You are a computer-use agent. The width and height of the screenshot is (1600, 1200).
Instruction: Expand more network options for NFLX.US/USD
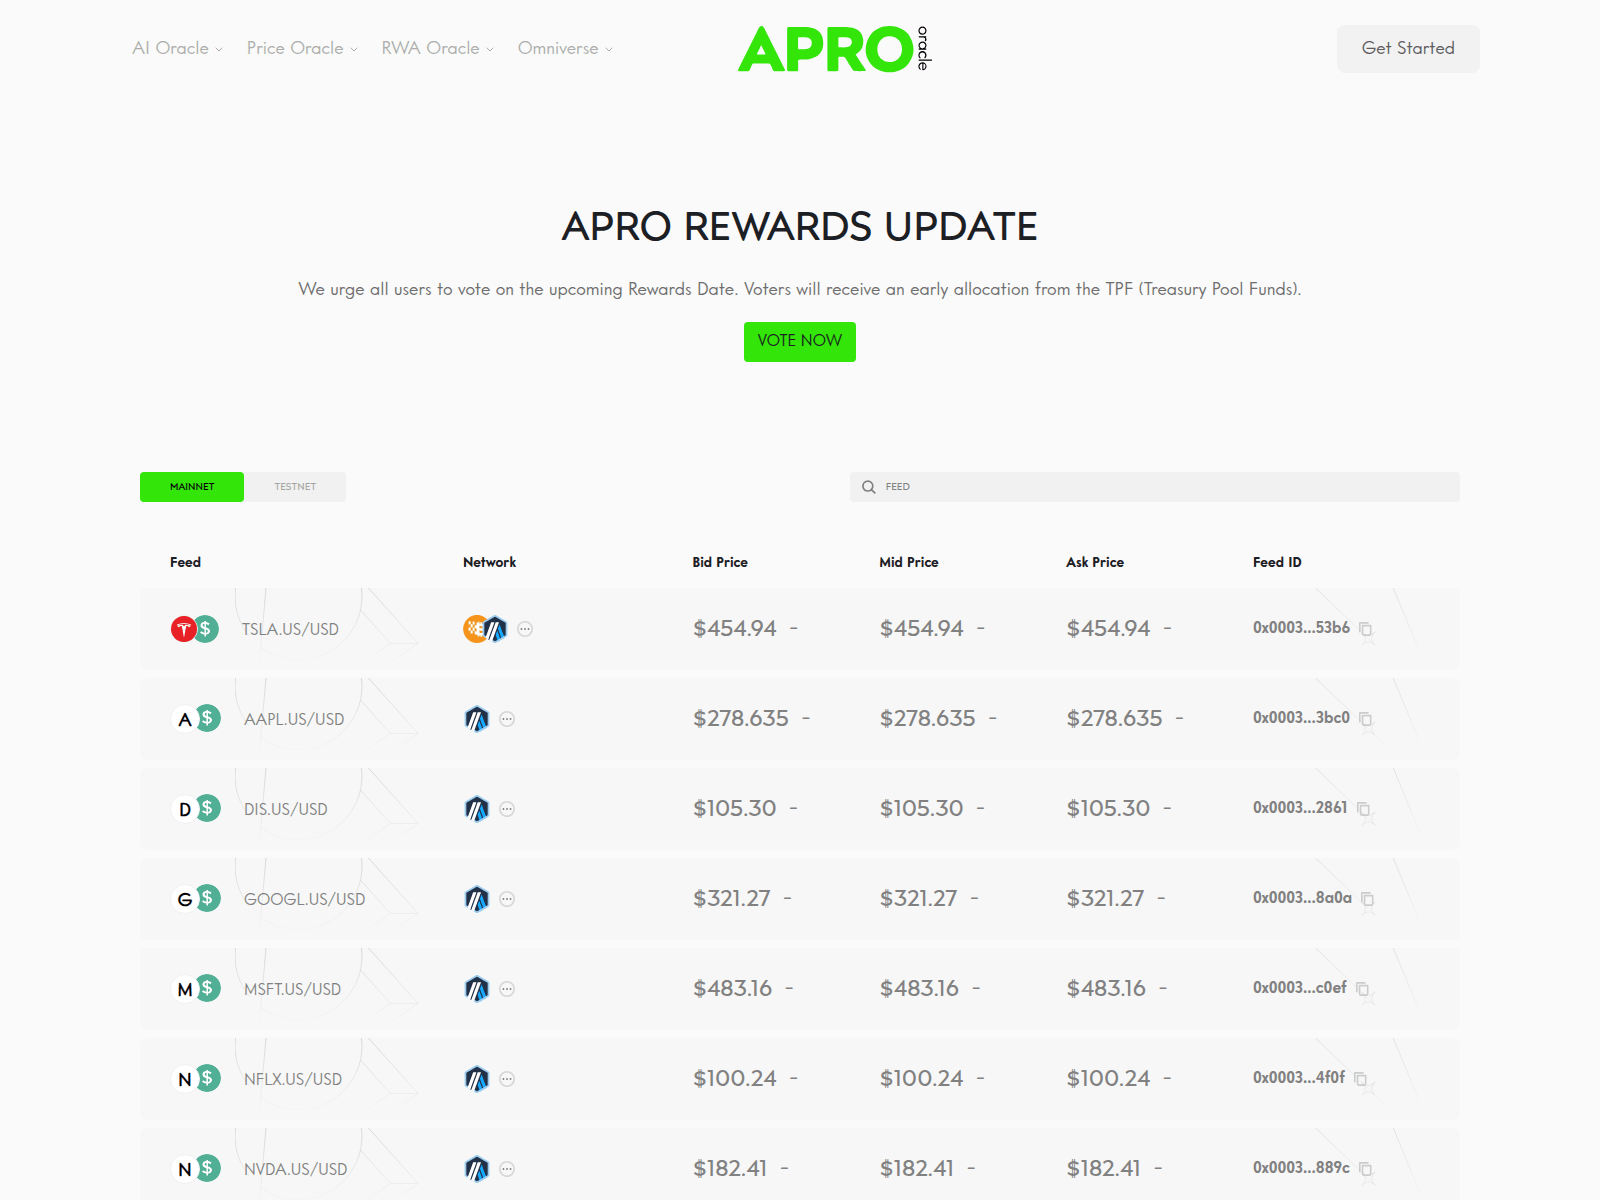[x=507, y=1079]
